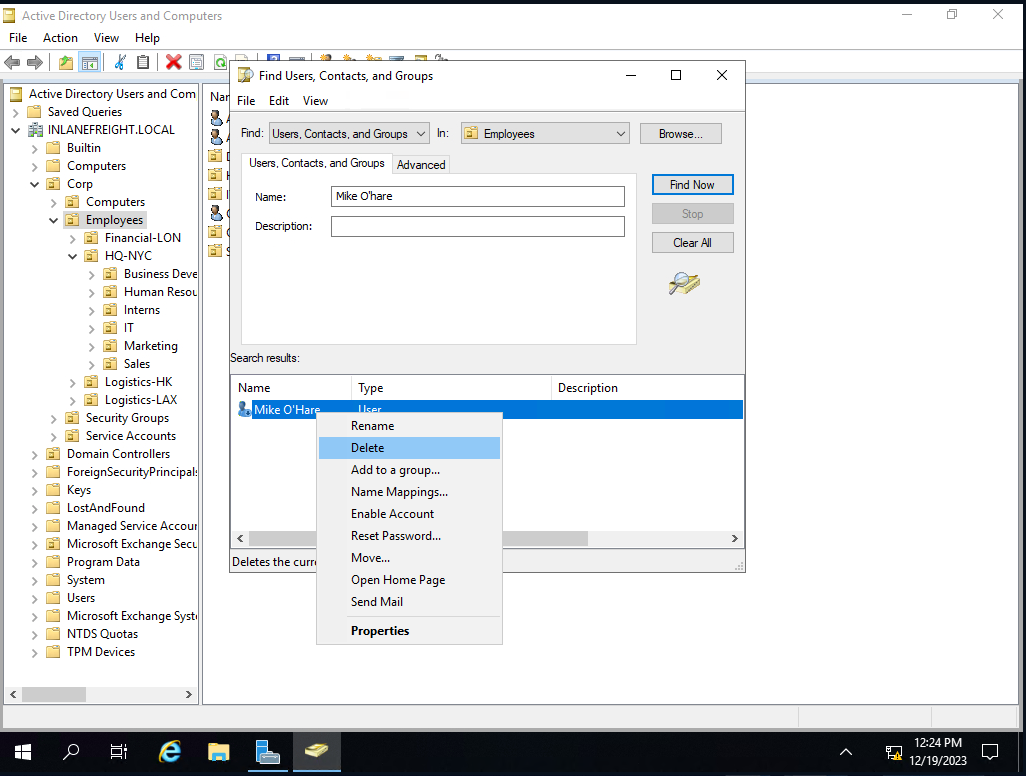Expand the Financial-LON OU

(73, 239)
